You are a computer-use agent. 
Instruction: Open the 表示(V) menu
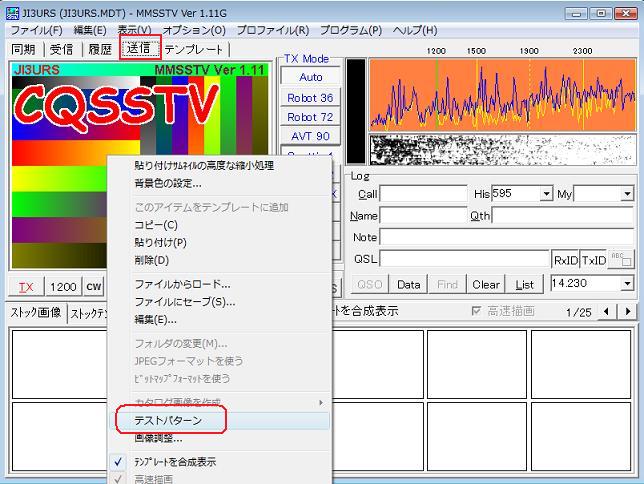tap(134, 30)
